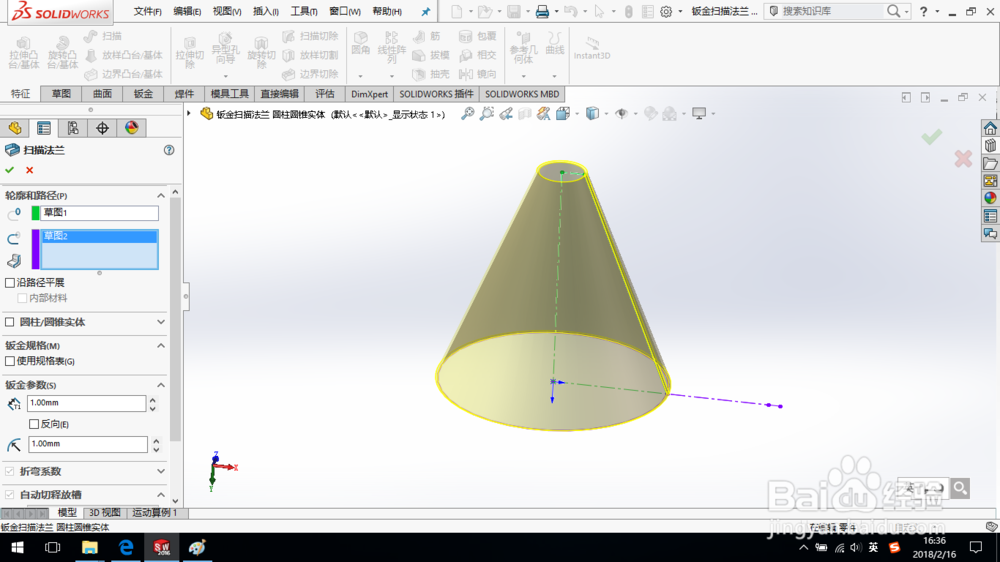Enable 使用规格表 checkbox

tap(10, 361)
